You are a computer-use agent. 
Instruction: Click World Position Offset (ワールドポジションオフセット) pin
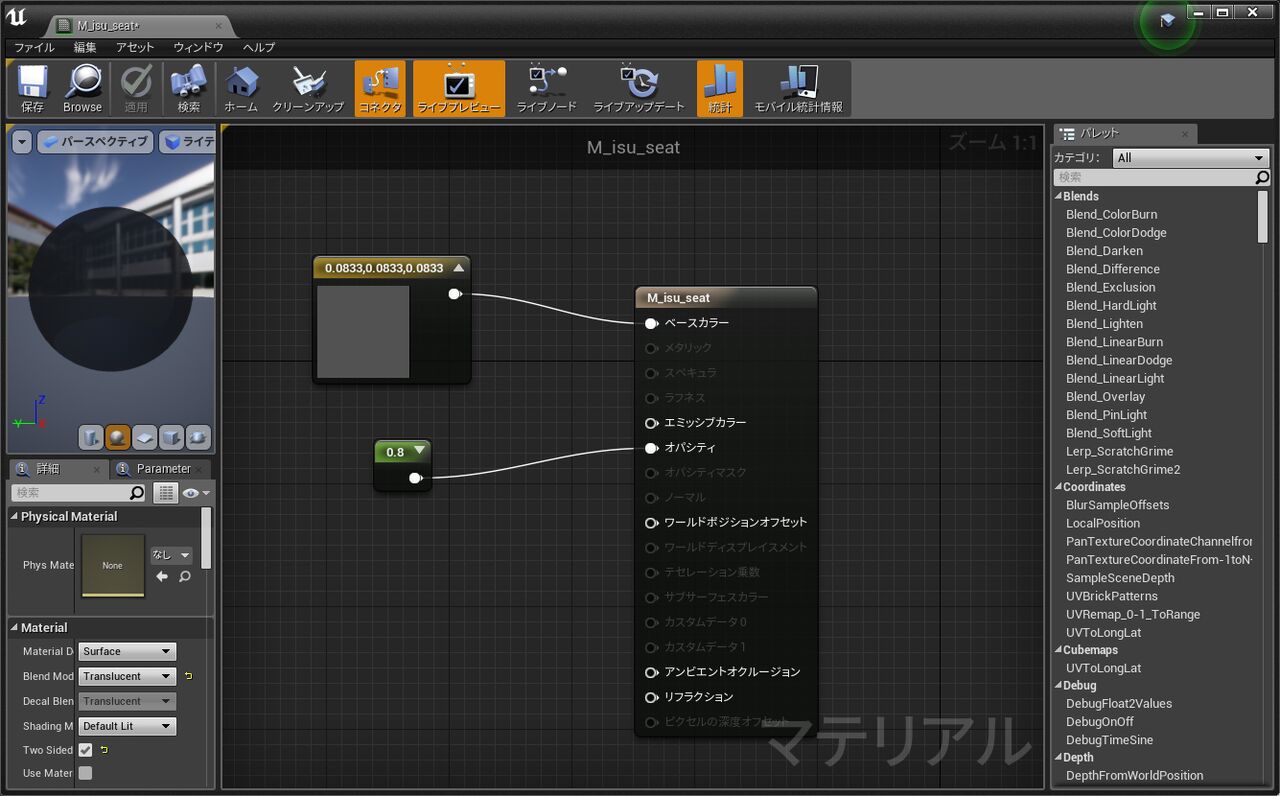tap(651, 522)
